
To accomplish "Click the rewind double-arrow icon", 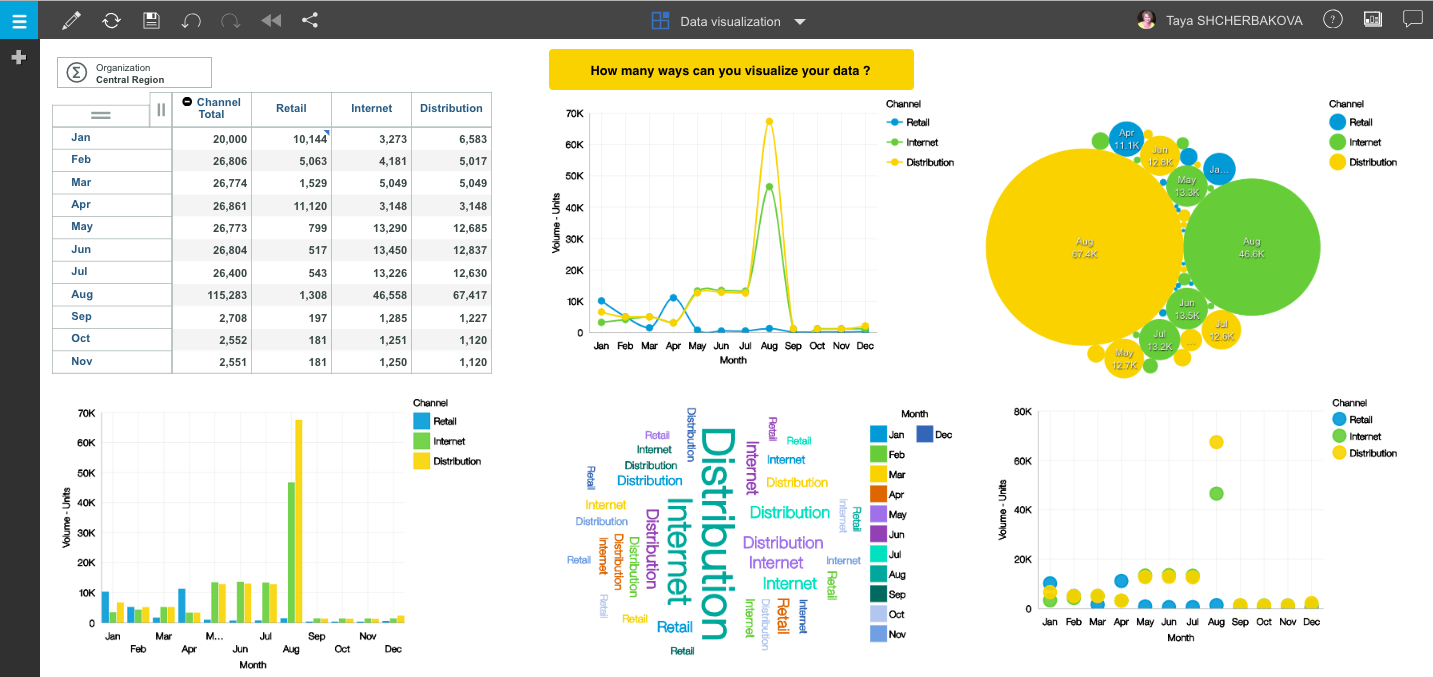I will coord(270,20).
